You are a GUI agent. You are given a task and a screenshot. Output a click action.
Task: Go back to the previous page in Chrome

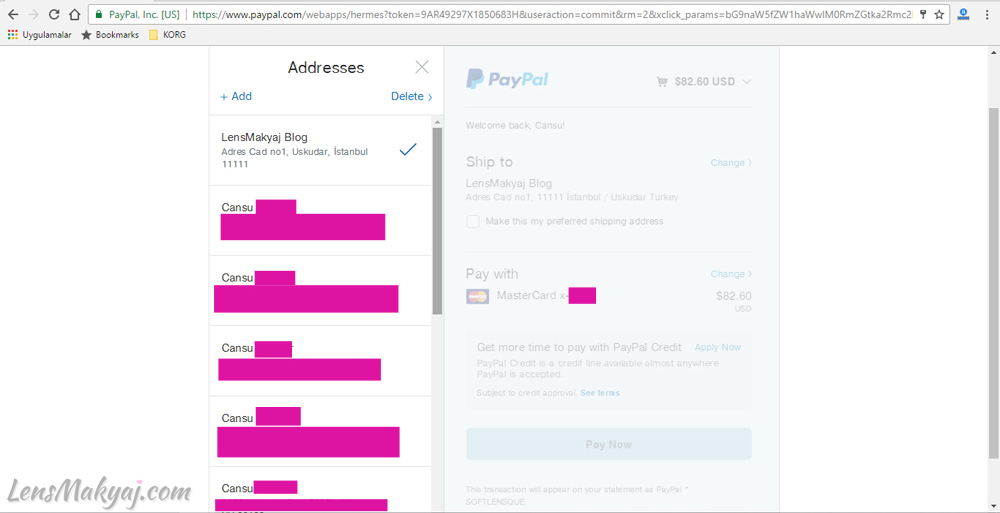(x=13, y=14)
